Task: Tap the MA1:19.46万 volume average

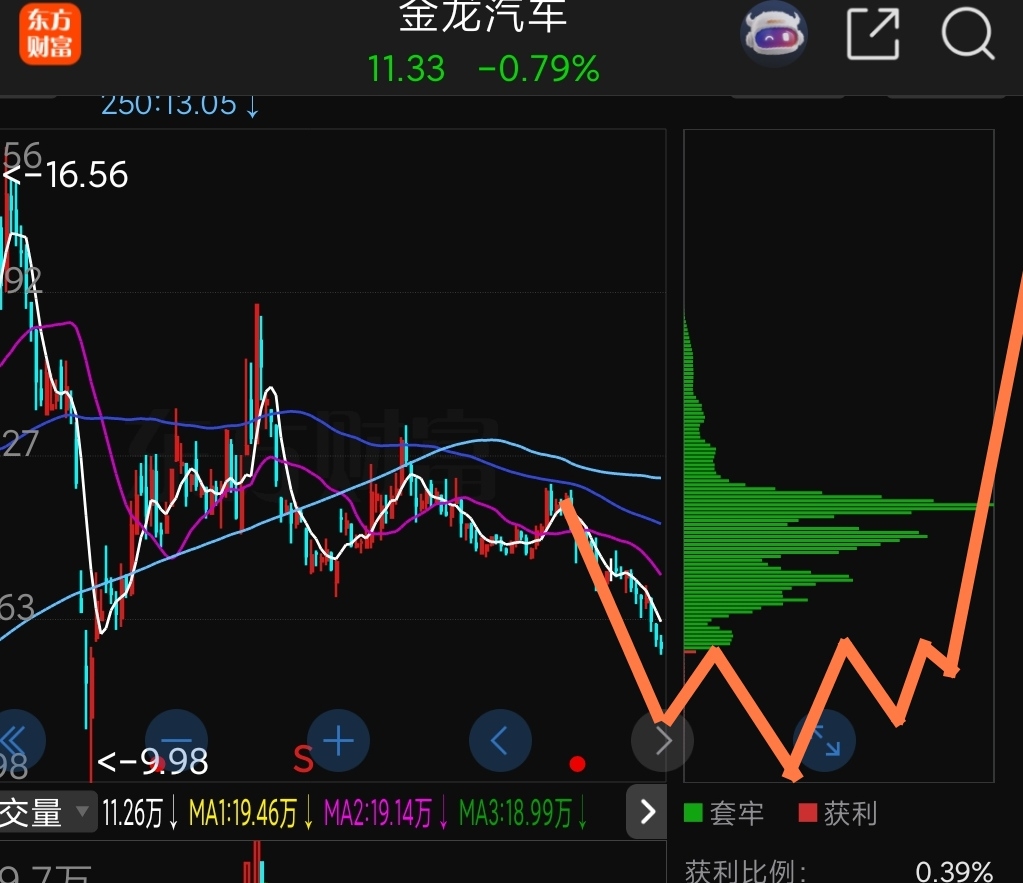Action: point(243,813)
